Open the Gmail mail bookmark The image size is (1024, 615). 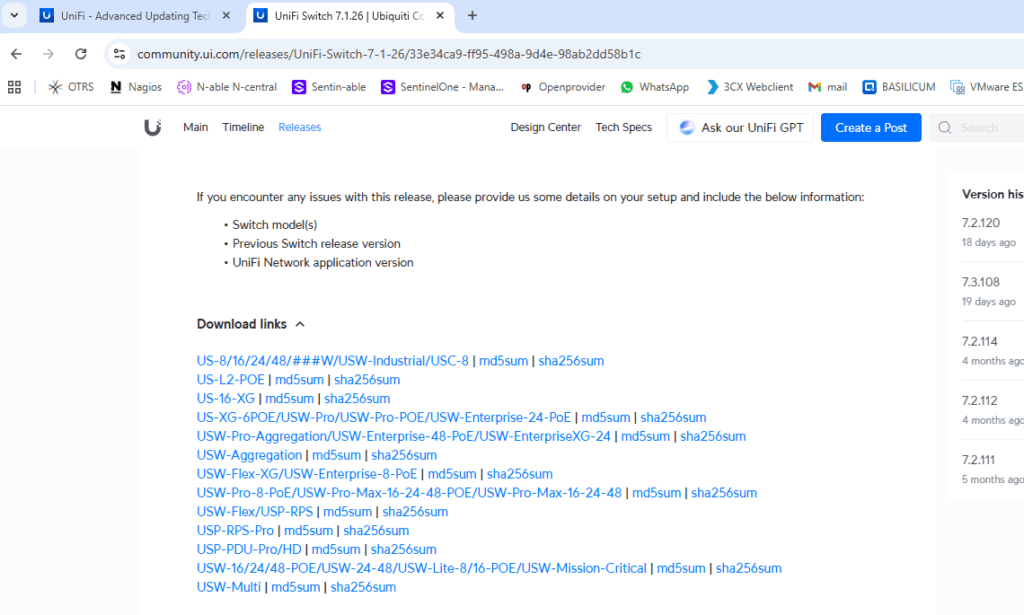click(827, 87)
